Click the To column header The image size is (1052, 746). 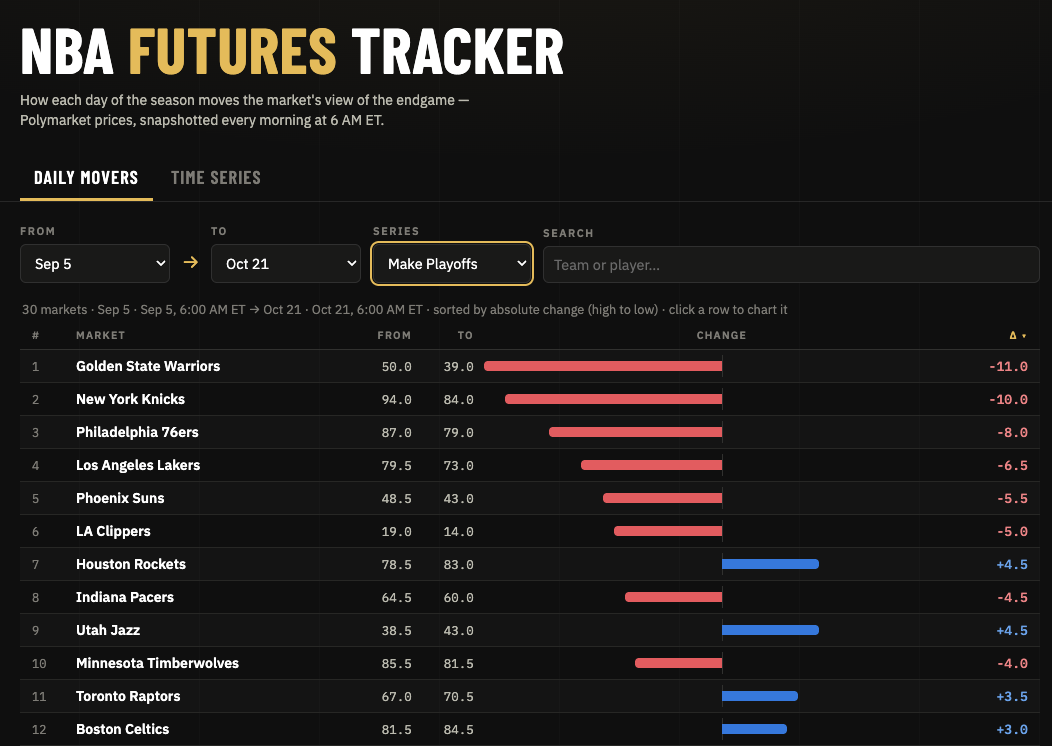[465, 335]
